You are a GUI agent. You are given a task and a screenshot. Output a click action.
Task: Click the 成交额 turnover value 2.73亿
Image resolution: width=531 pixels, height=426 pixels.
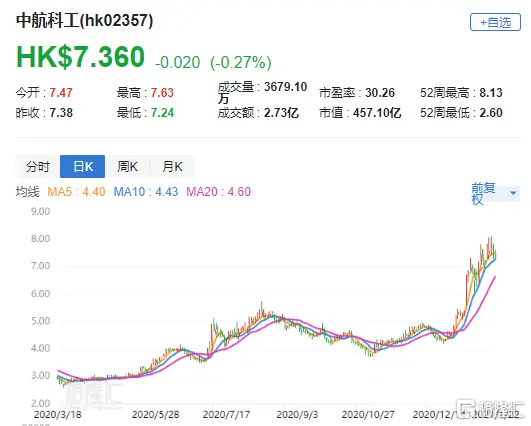[x=281, y=113]
